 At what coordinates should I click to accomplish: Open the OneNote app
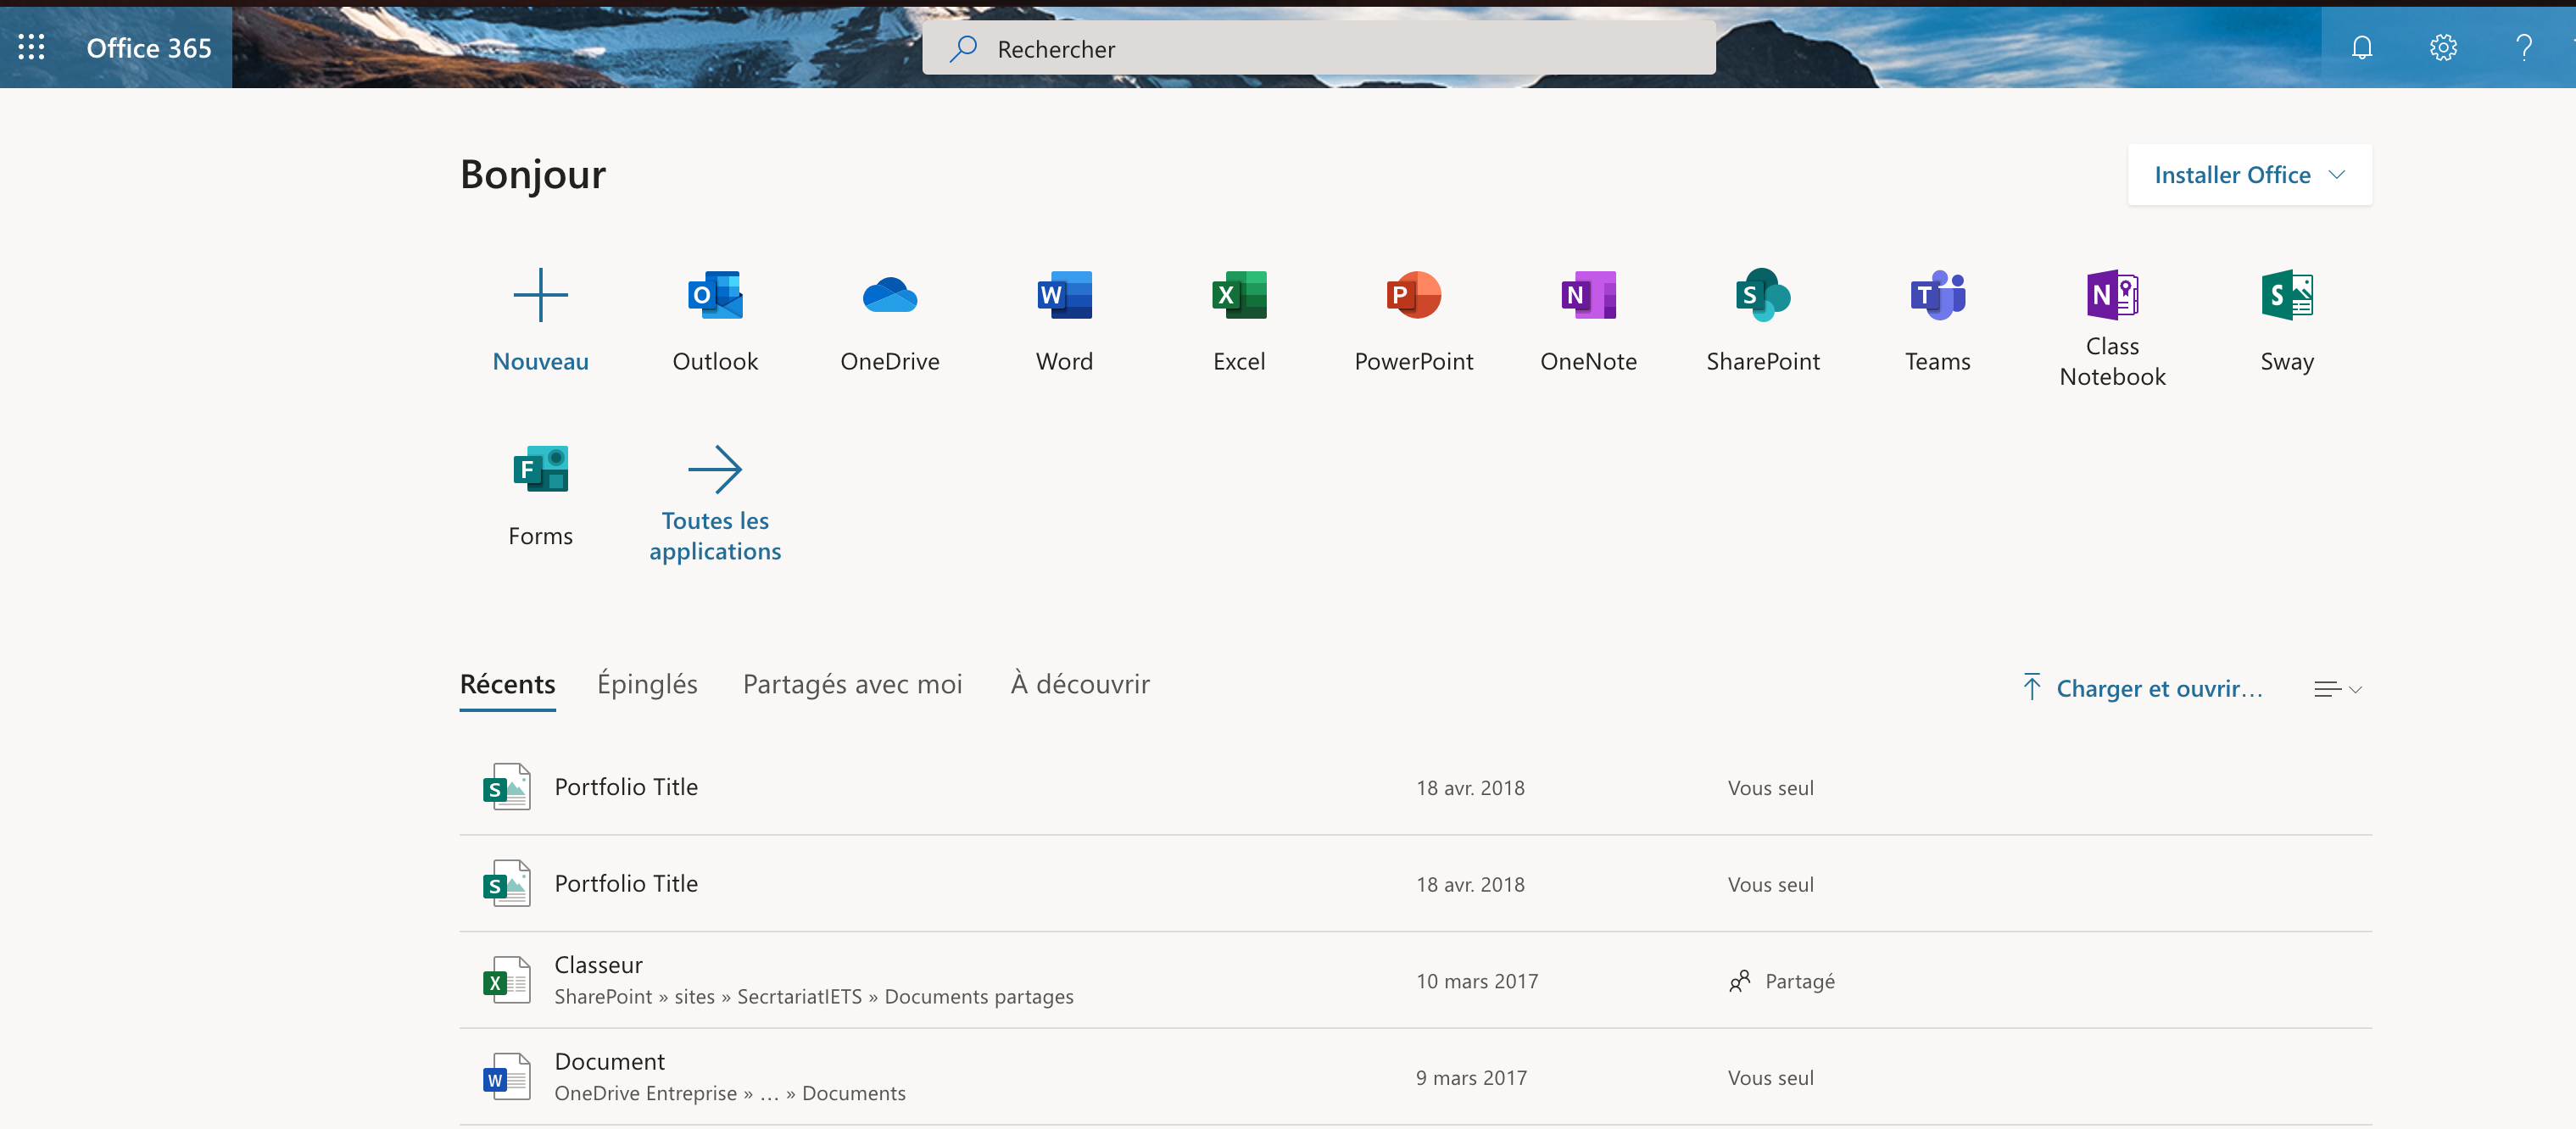(x=1588, y=321)
